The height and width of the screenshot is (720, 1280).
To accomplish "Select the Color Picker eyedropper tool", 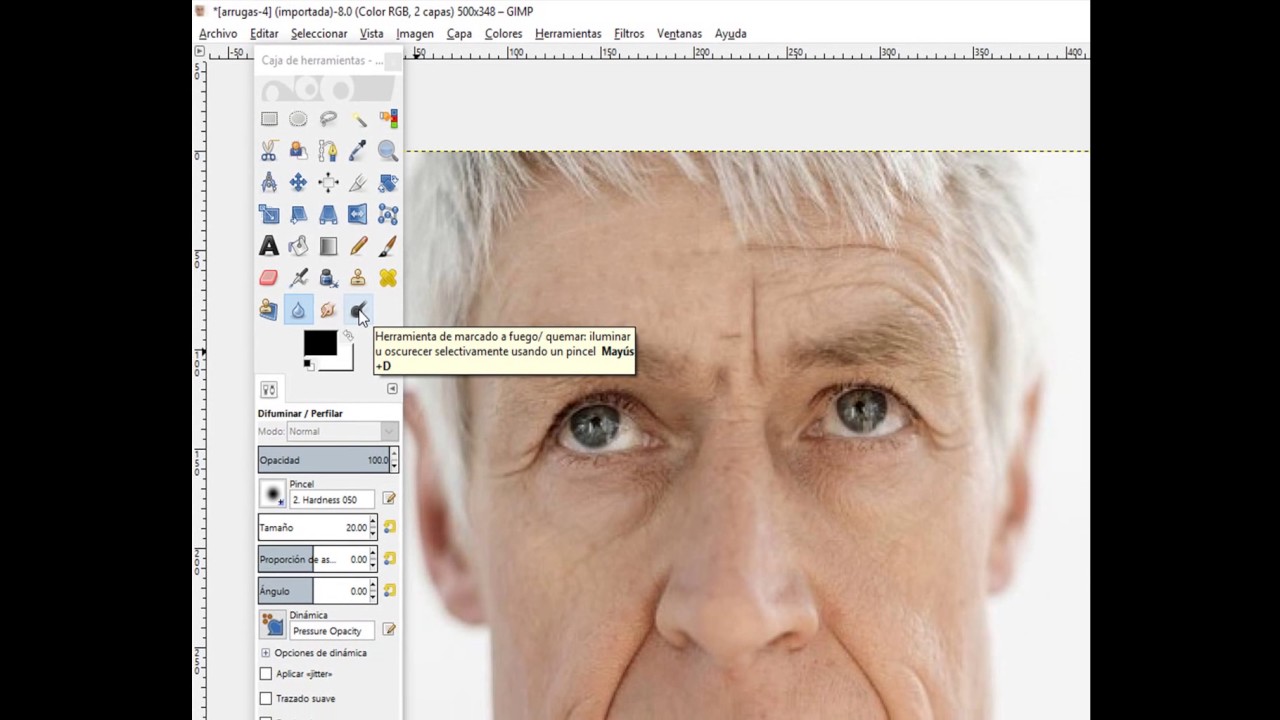I will [358, 151].
